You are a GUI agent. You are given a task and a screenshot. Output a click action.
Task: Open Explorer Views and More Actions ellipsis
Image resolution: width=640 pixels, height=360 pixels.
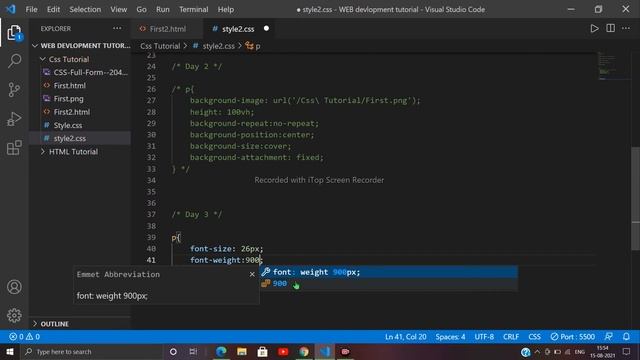pyautogui.click(x=117, y=29)
